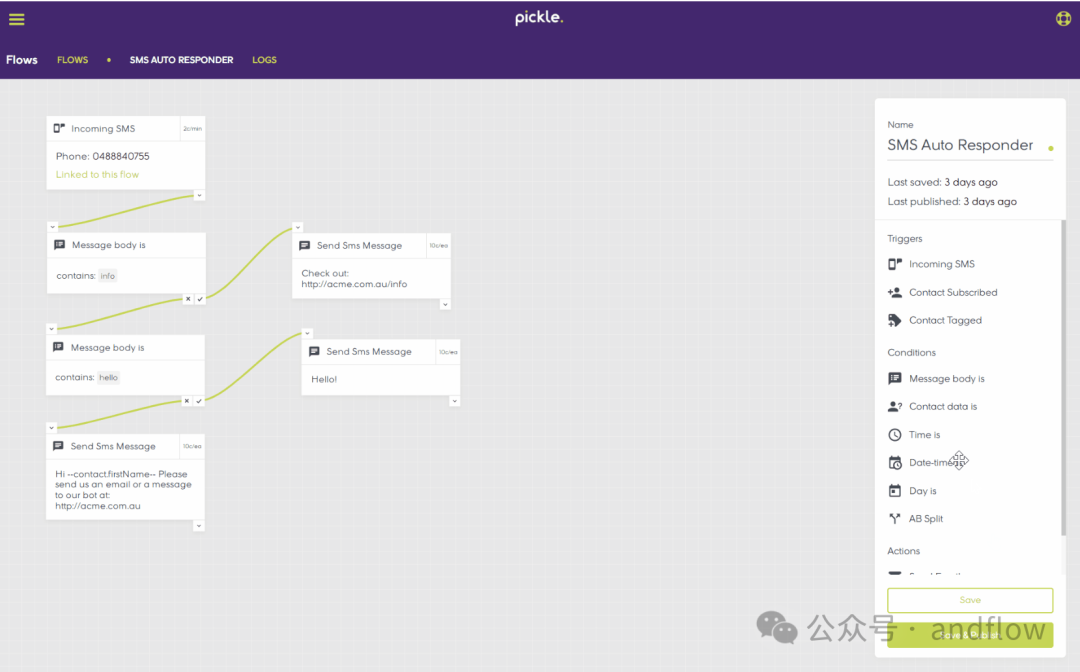Click the Flows section title
This screenshot has width=1080, height=672.
coord(22,60)
